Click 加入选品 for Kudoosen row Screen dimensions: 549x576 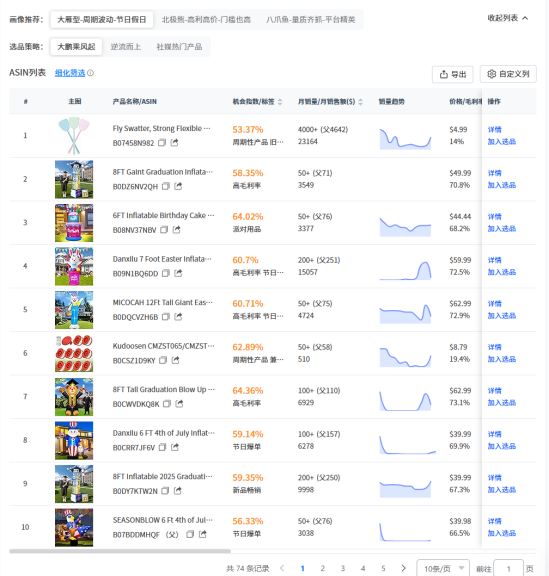(x=502, y=359)
